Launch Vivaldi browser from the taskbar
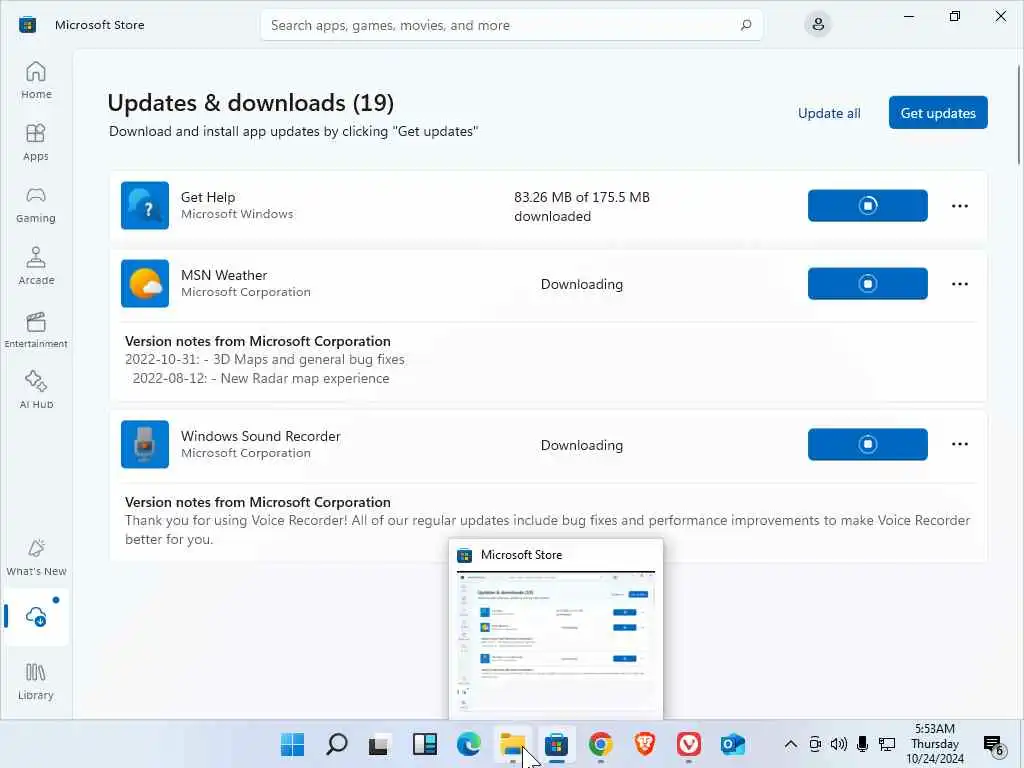This screenshot has height=768, width=1024. point(688,744)
